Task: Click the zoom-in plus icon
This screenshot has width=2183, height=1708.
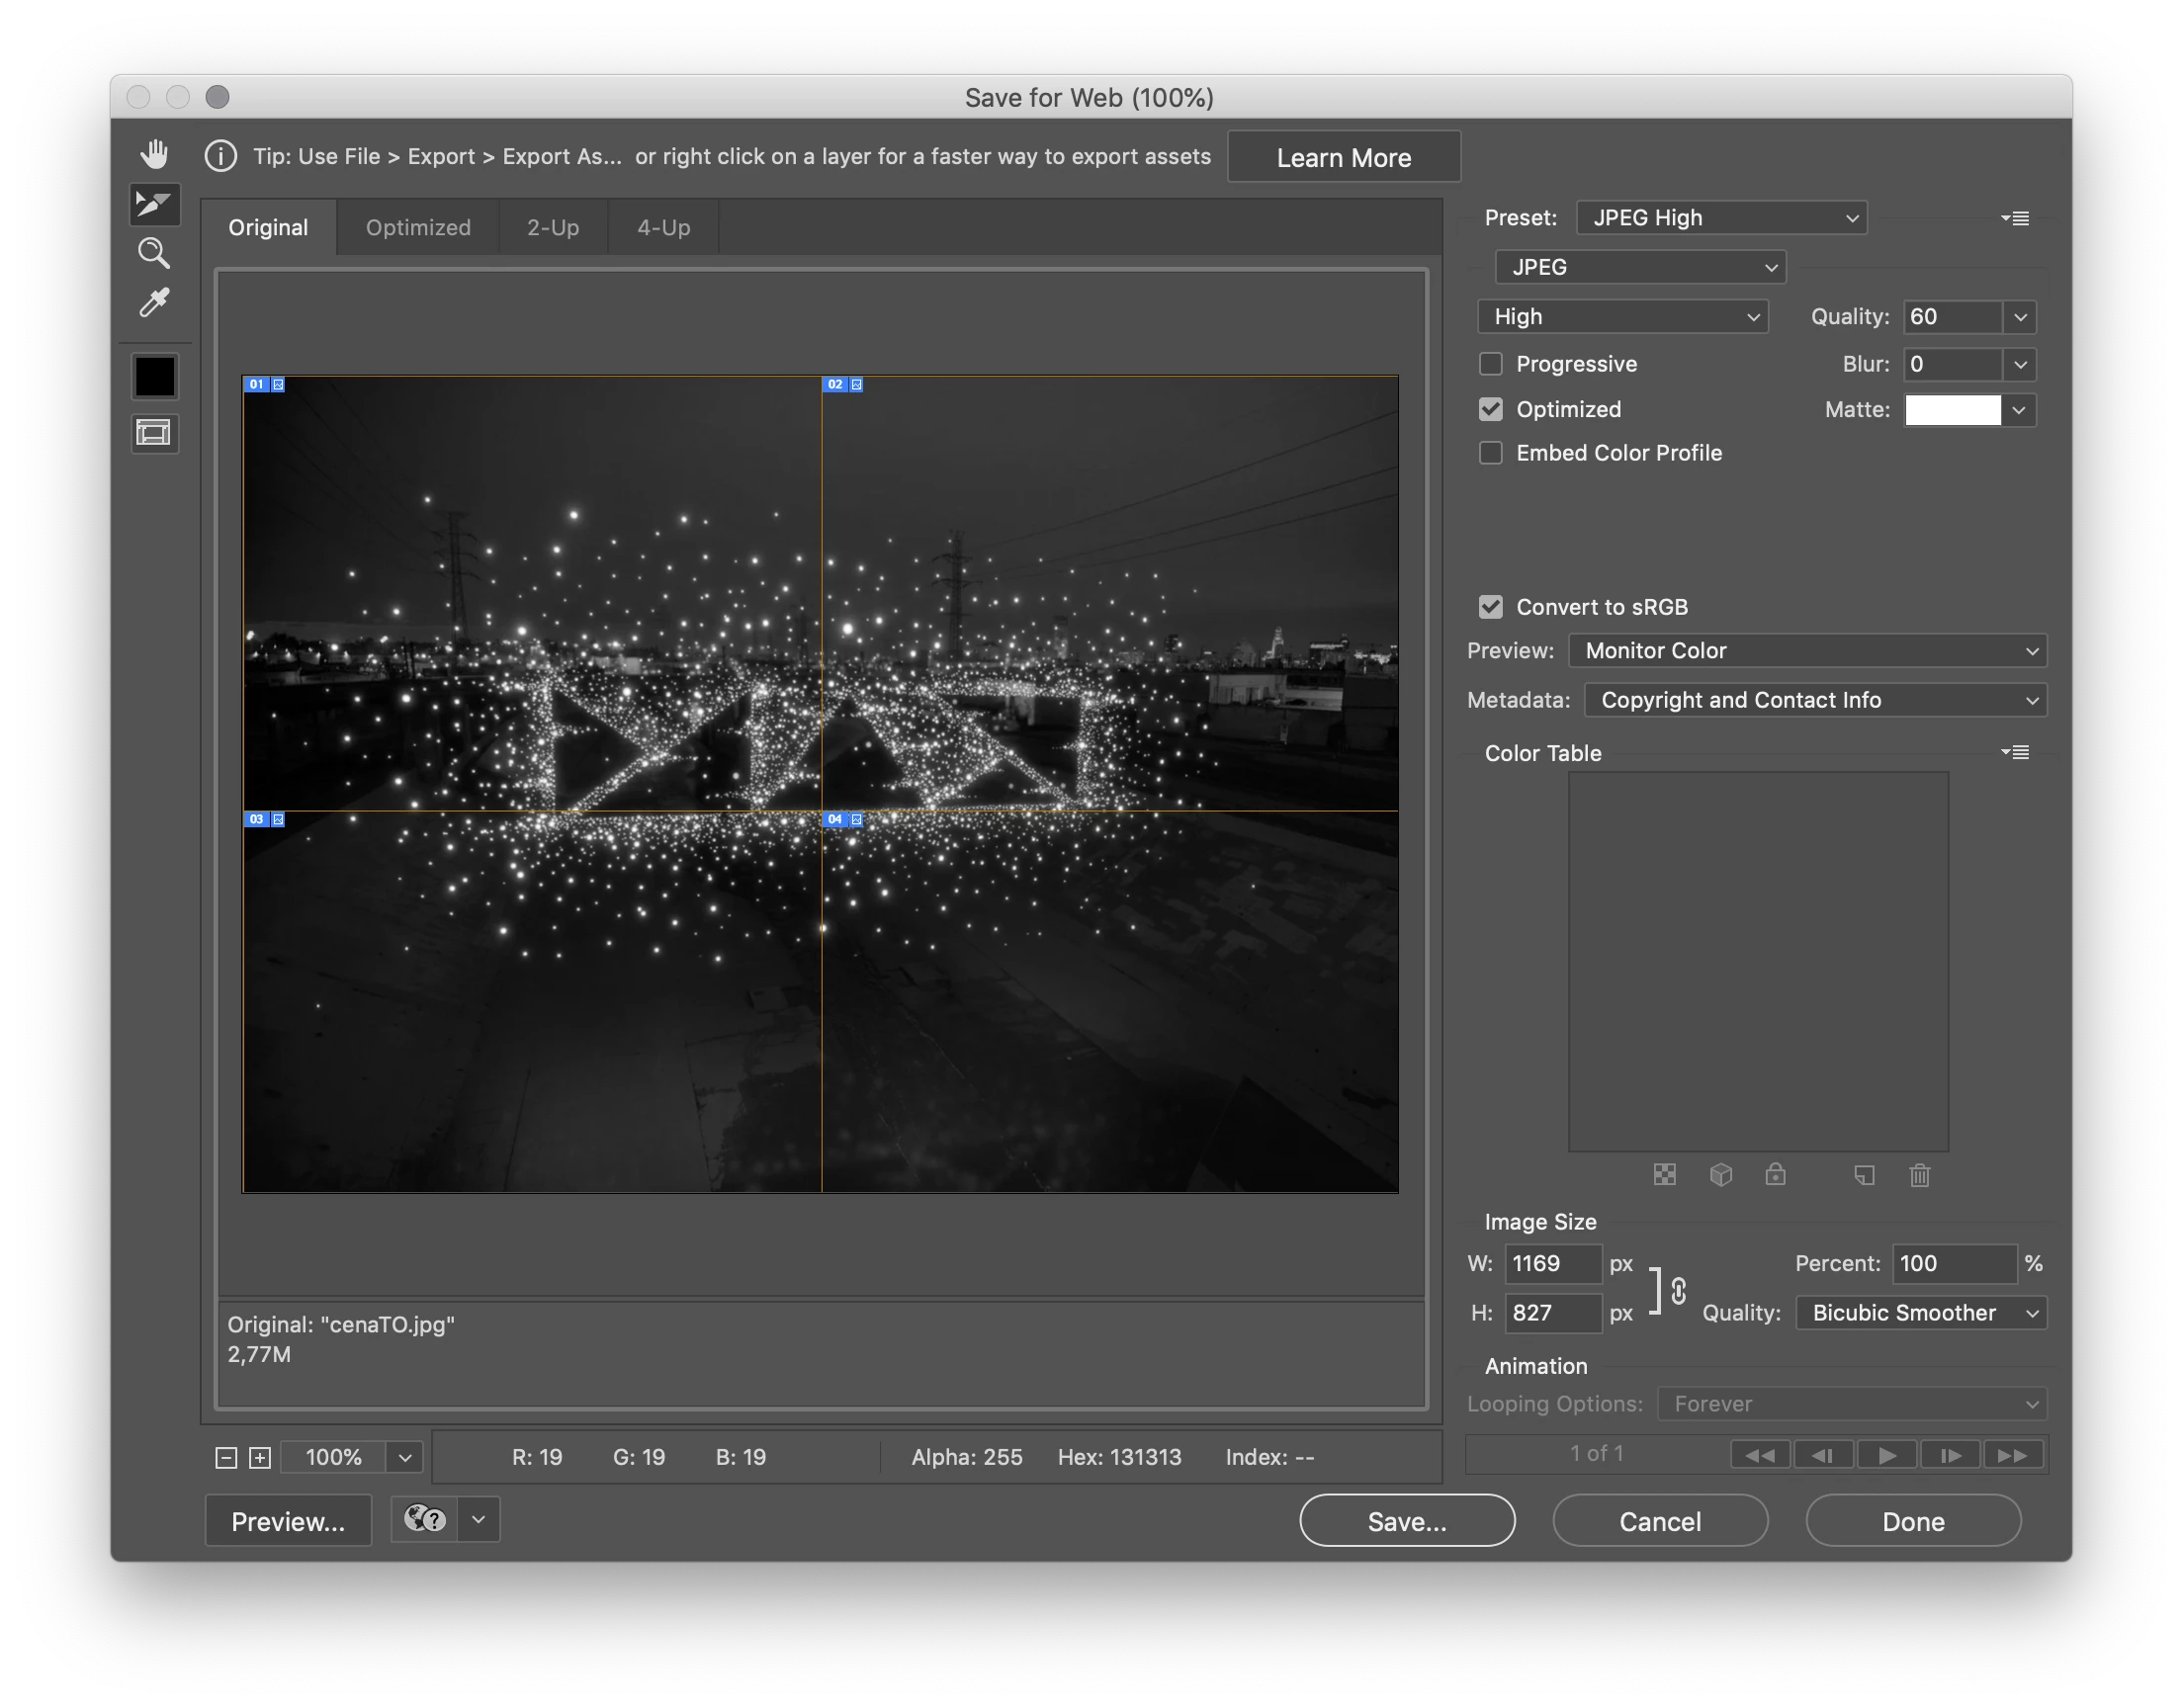Action: [x=260, y=1458]
